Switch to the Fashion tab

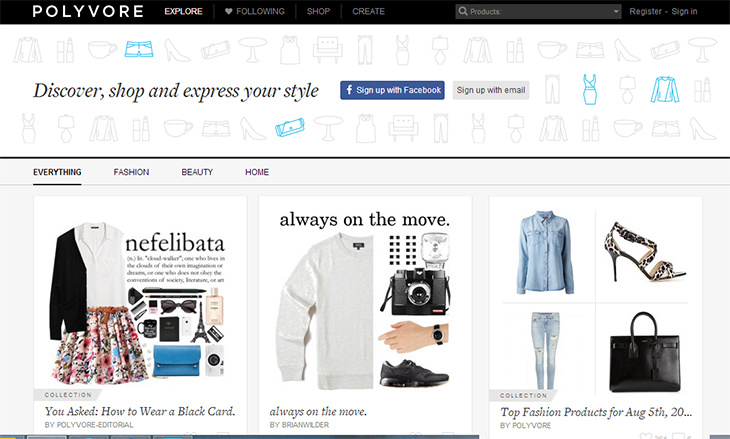(131, 172)
